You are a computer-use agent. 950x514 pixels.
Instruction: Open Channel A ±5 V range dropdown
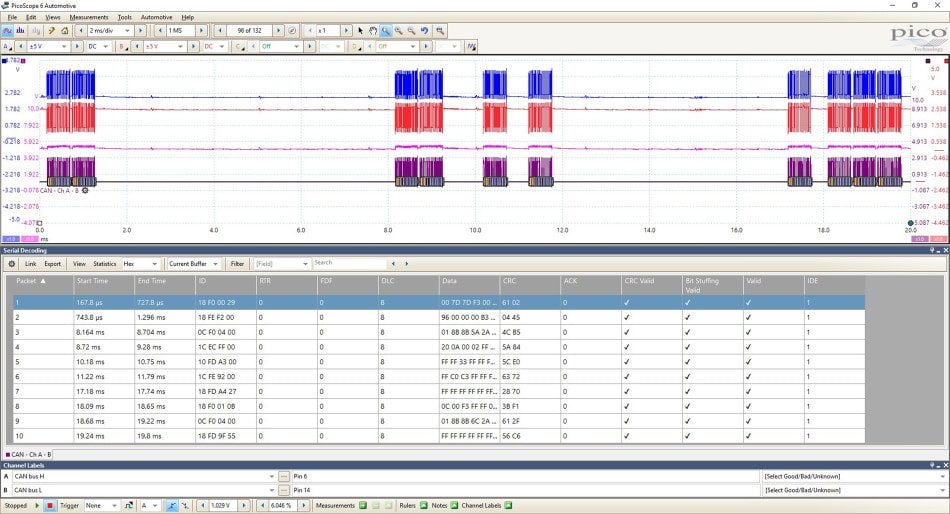coord(64,46)
